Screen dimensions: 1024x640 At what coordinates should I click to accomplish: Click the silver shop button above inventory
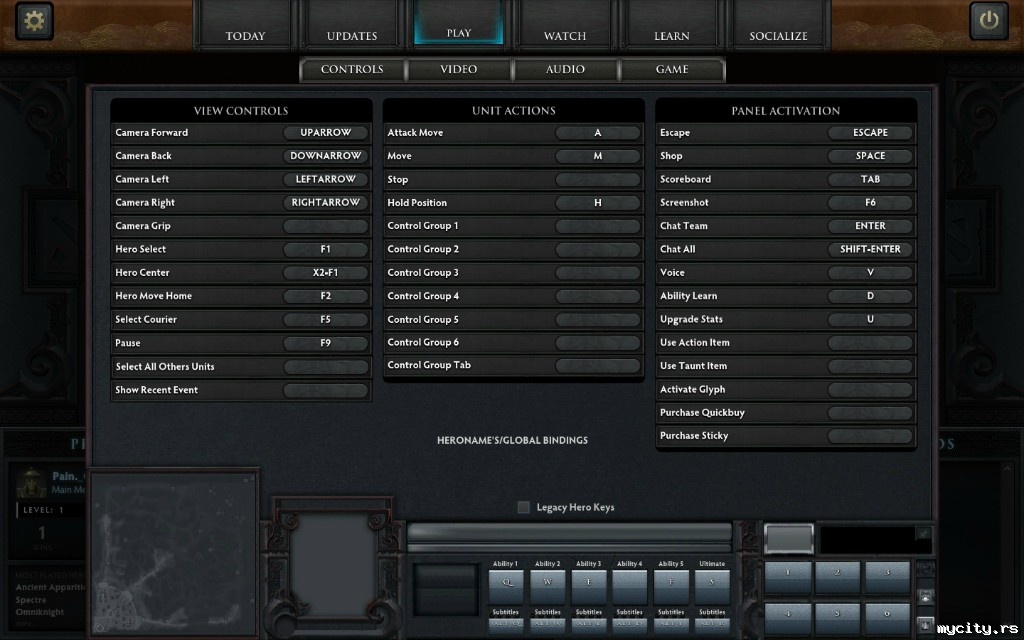coord(789,539)
